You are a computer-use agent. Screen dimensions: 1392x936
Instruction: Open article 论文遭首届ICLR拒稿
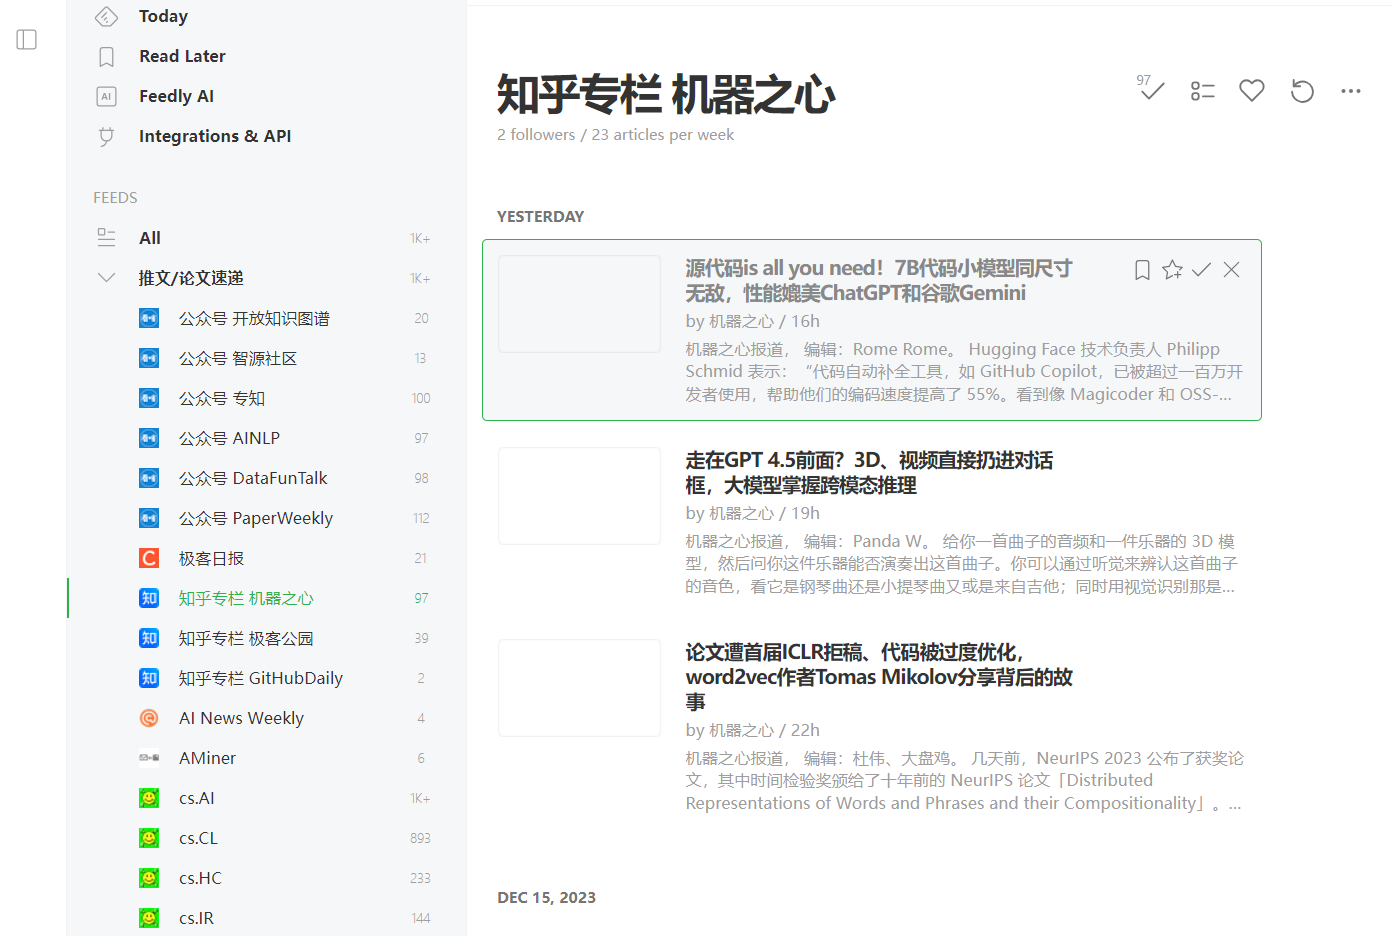[x=878, y=677]
